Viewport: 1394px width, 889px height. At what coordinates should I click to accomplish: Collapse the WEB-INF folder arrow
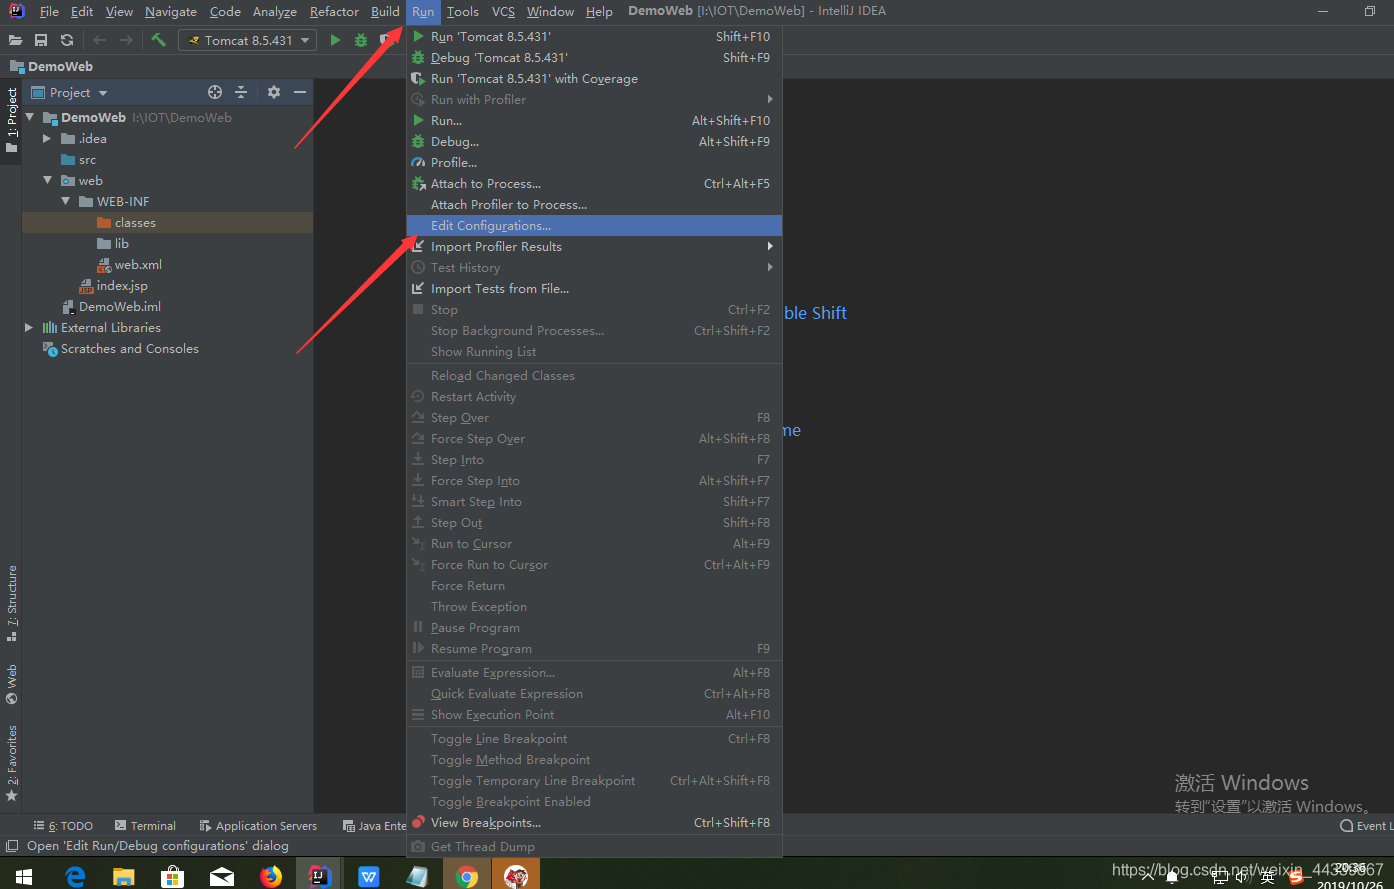[65, 201]
